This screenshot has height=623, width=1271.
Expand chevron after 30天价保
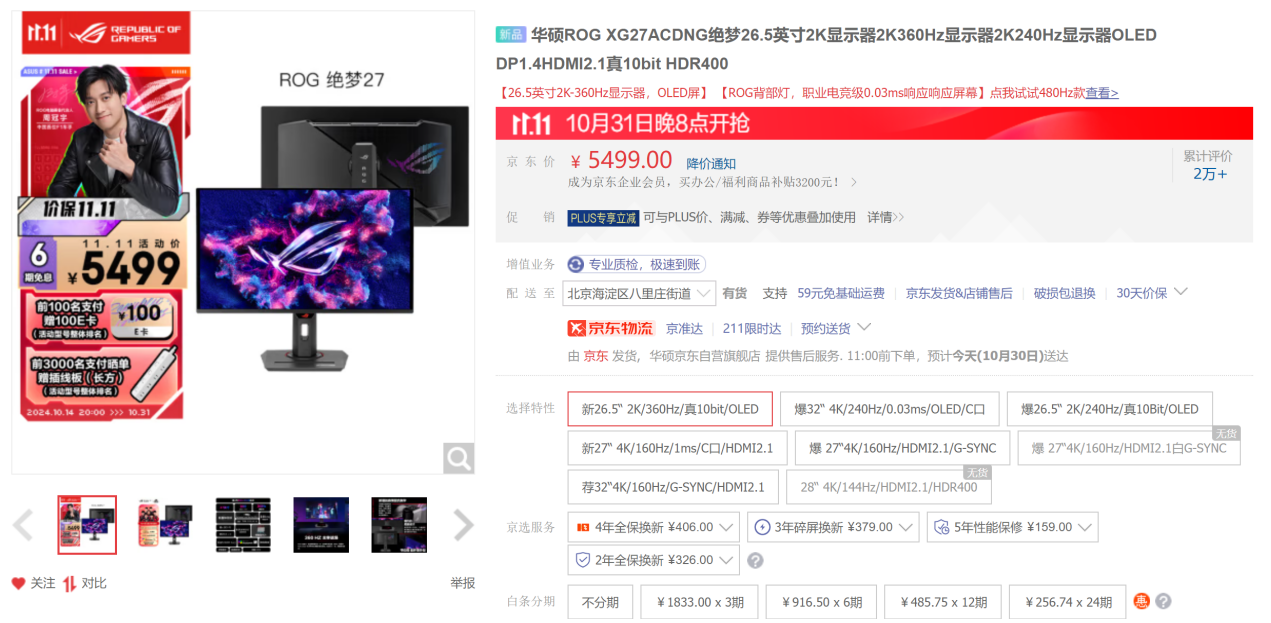1180,292
